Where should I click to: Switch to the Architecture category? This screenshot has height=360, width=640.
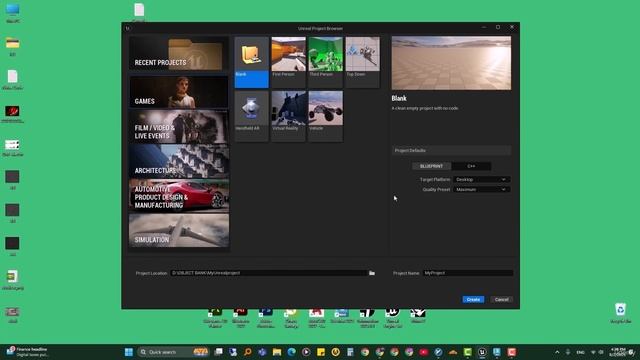click(x=179, y=161)
